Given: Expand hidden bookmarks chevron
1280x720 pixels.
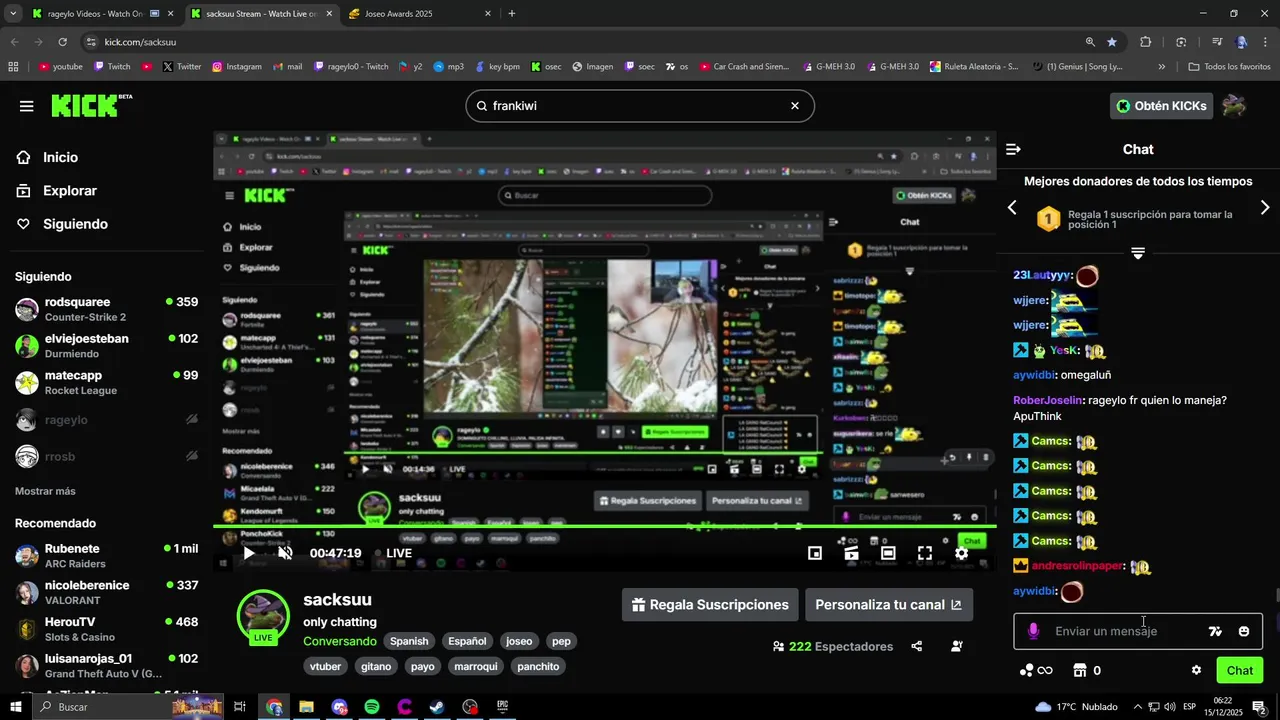Looking at the screenshot, I should pyautogui.click(x=1162, y=66).
